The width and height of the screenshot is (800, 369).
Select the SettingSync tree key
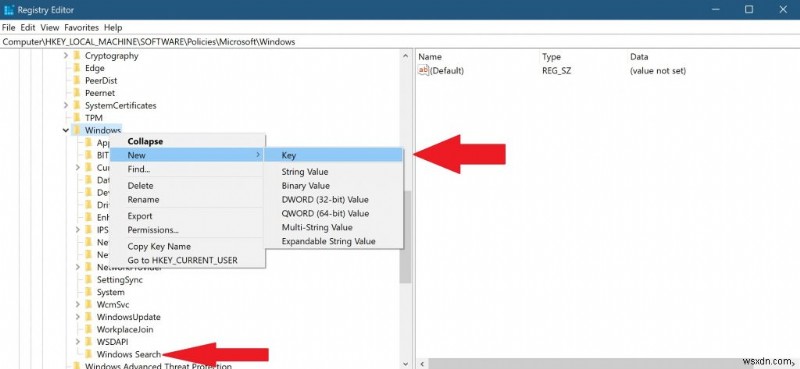coord(120,280)
